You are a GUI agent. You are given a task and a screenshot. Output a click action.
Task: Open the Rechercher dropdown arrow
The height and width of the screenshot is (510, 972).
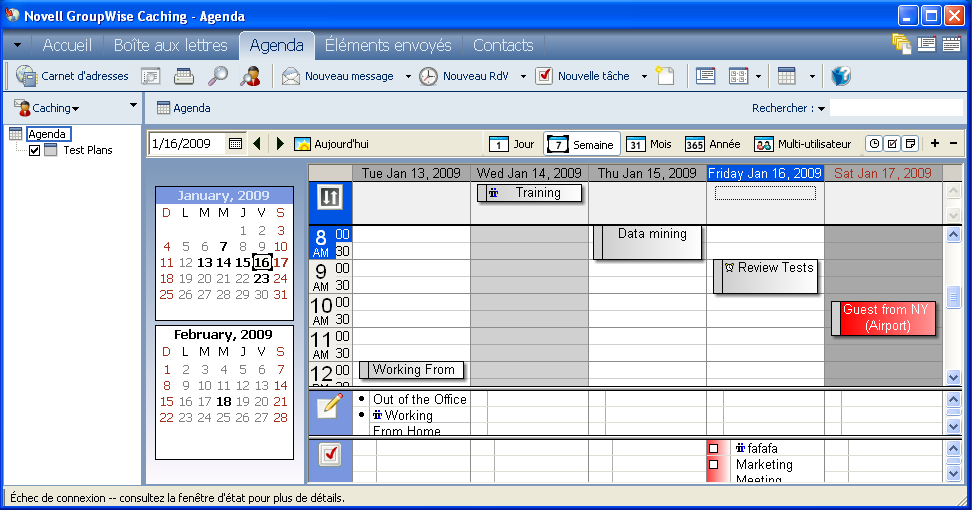point(821,108)
